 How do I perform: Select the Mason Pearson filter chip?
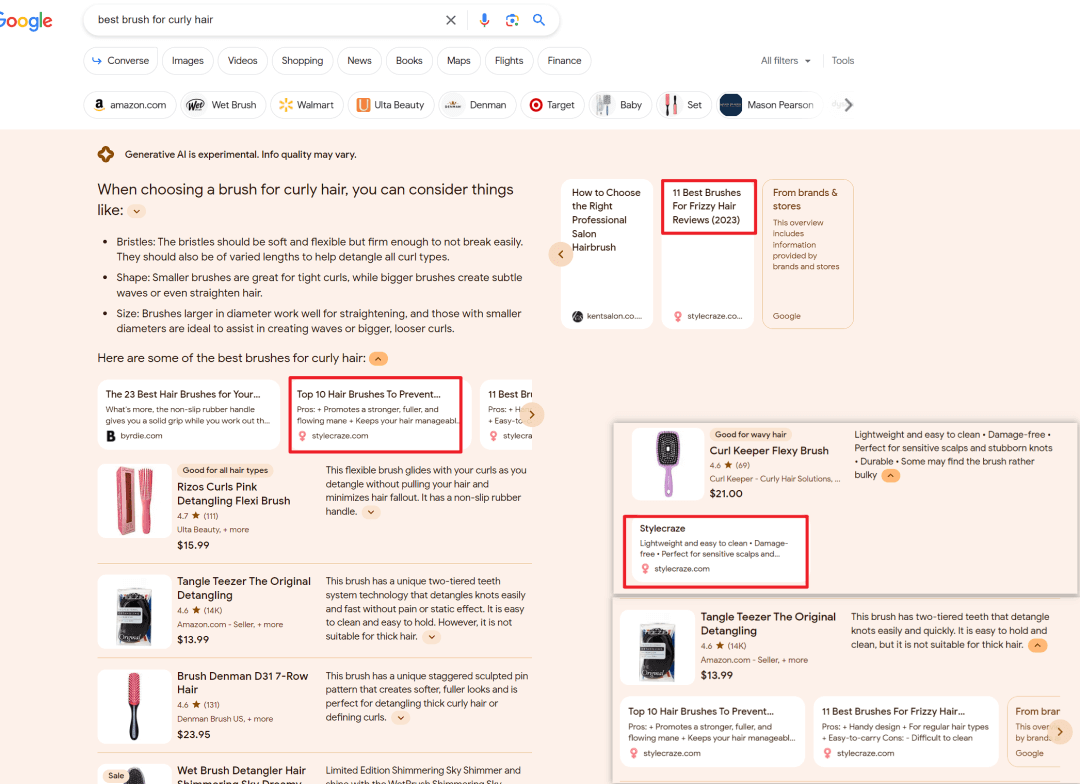[769, 105]
